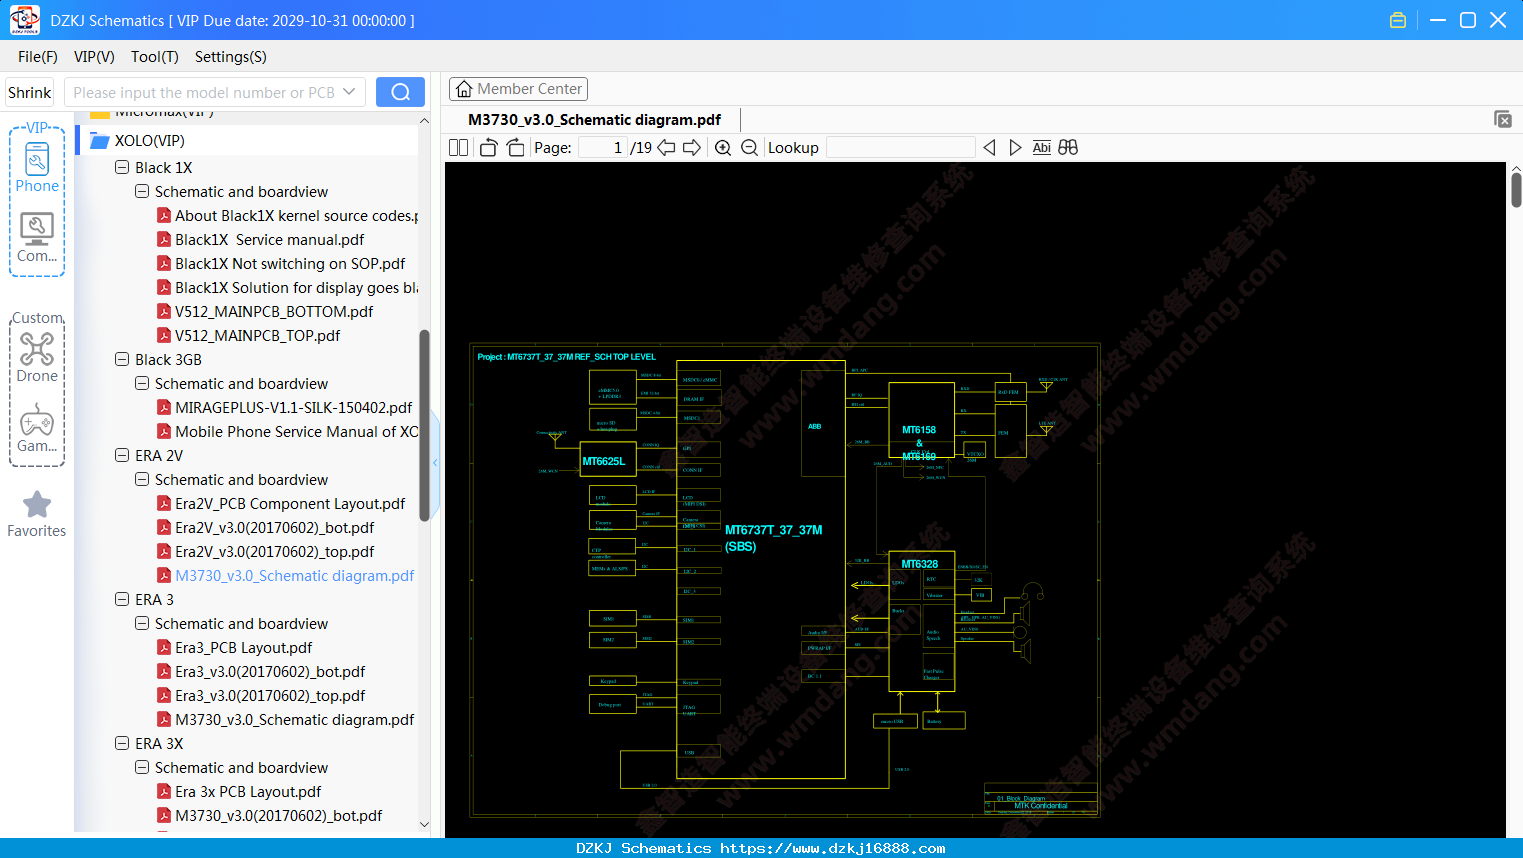Collapse the Black 3GB node
The image size is (1523, 858).
(x=122, y=360)
